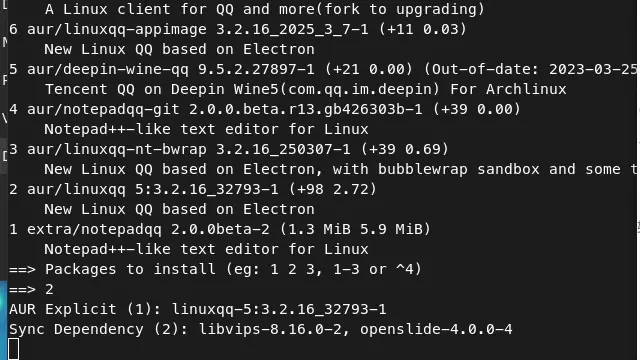The width and height of the screenshot is (640, 360).
Task: Click the 'Packages to install' prompt line
Action: click(215, 269)
